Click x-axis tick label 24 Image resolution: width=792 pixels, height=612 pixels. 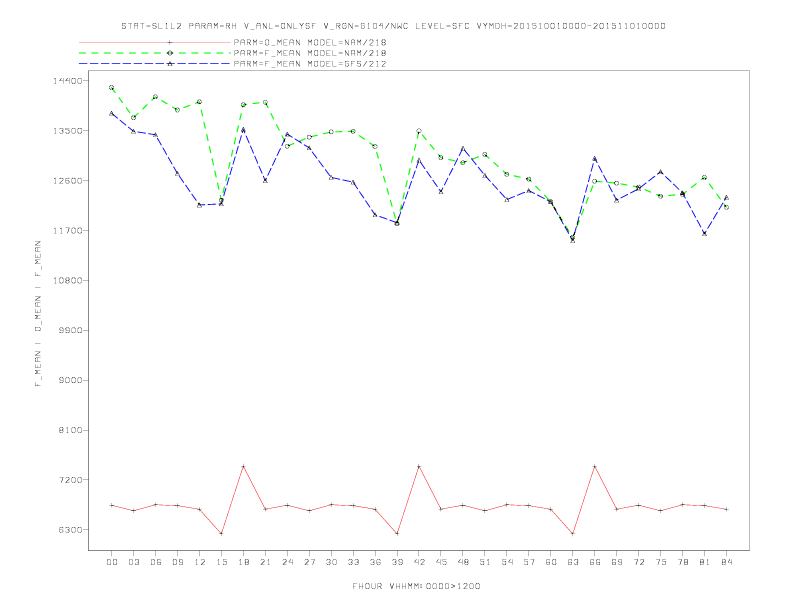287,562
